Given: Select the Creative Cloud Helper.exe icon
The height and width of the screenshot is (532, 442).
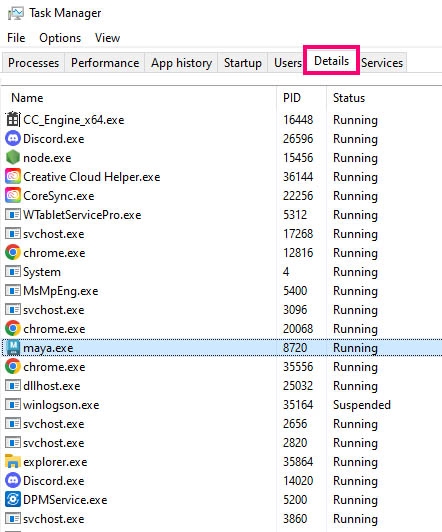Looking at the screenshot, I should [x=13, y=176].
